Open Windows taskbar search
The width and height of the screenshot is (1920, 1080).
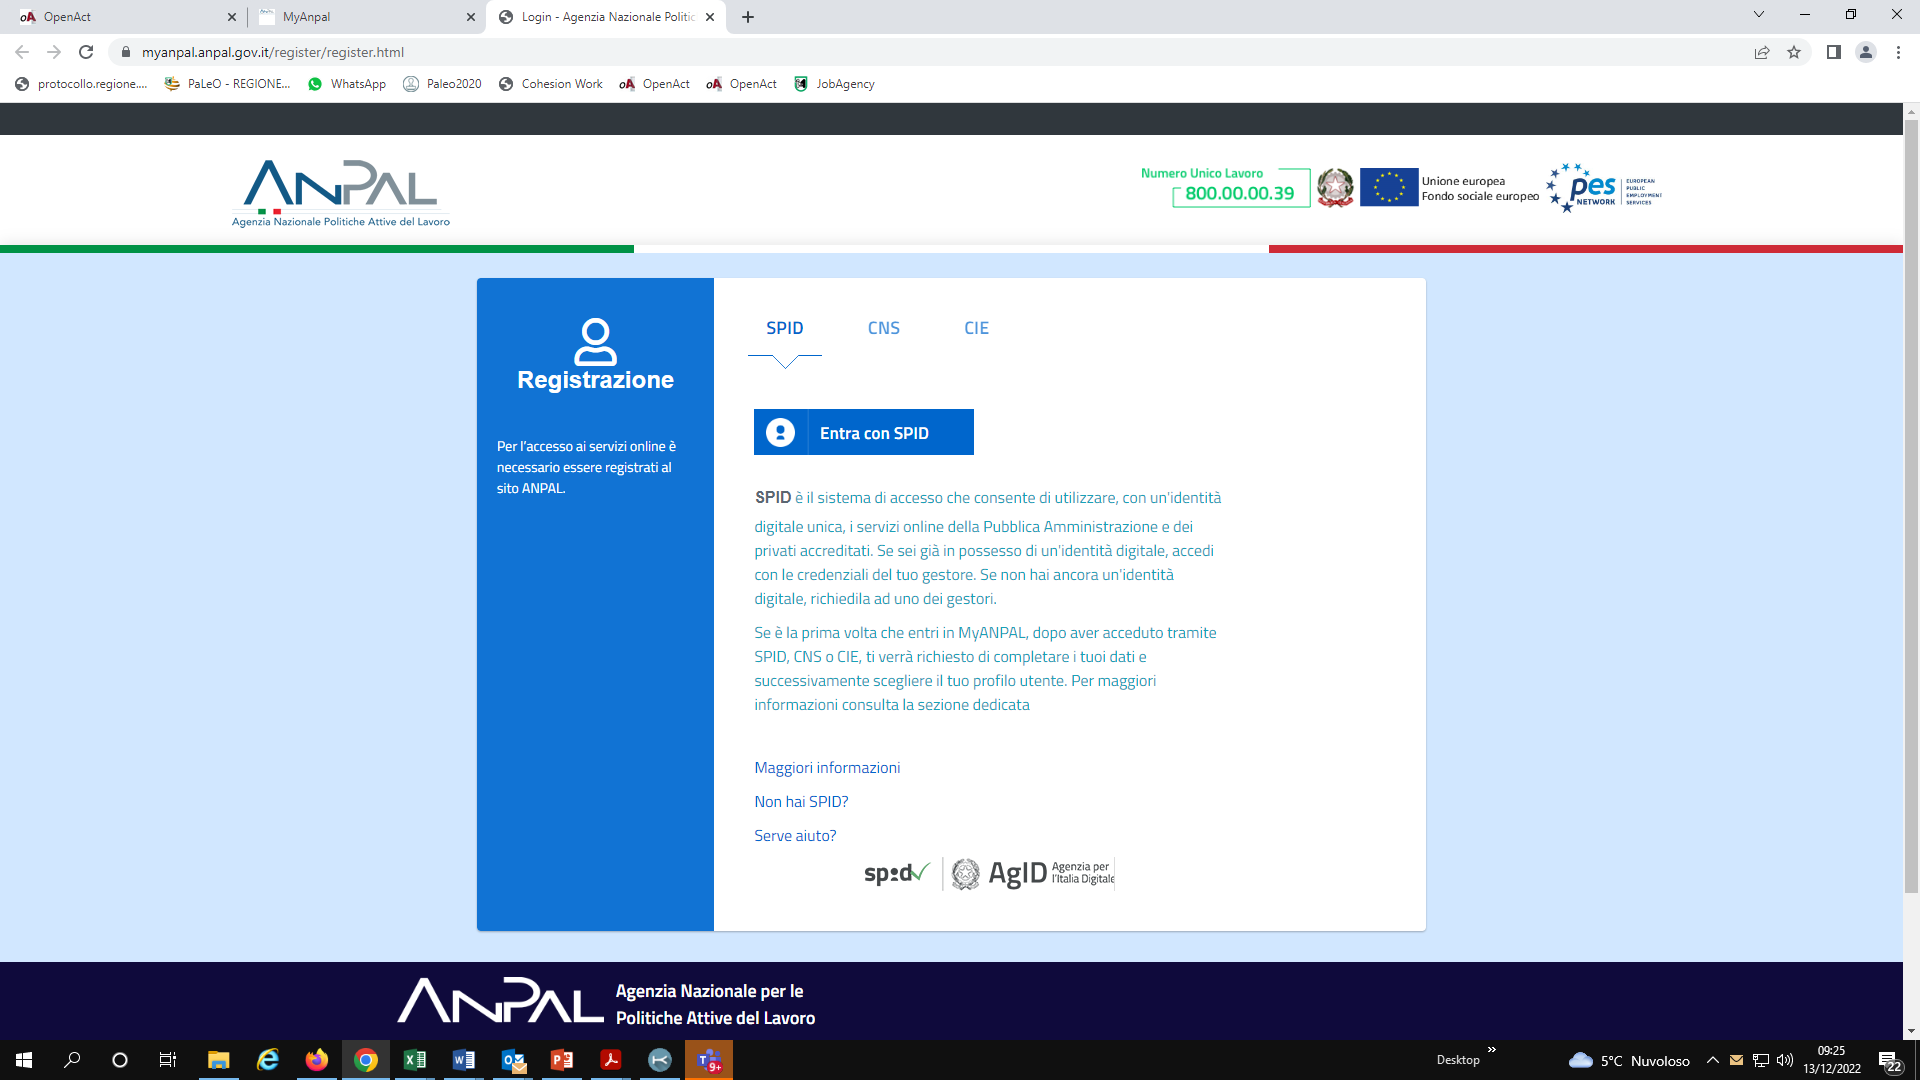tap(72, 1060)
